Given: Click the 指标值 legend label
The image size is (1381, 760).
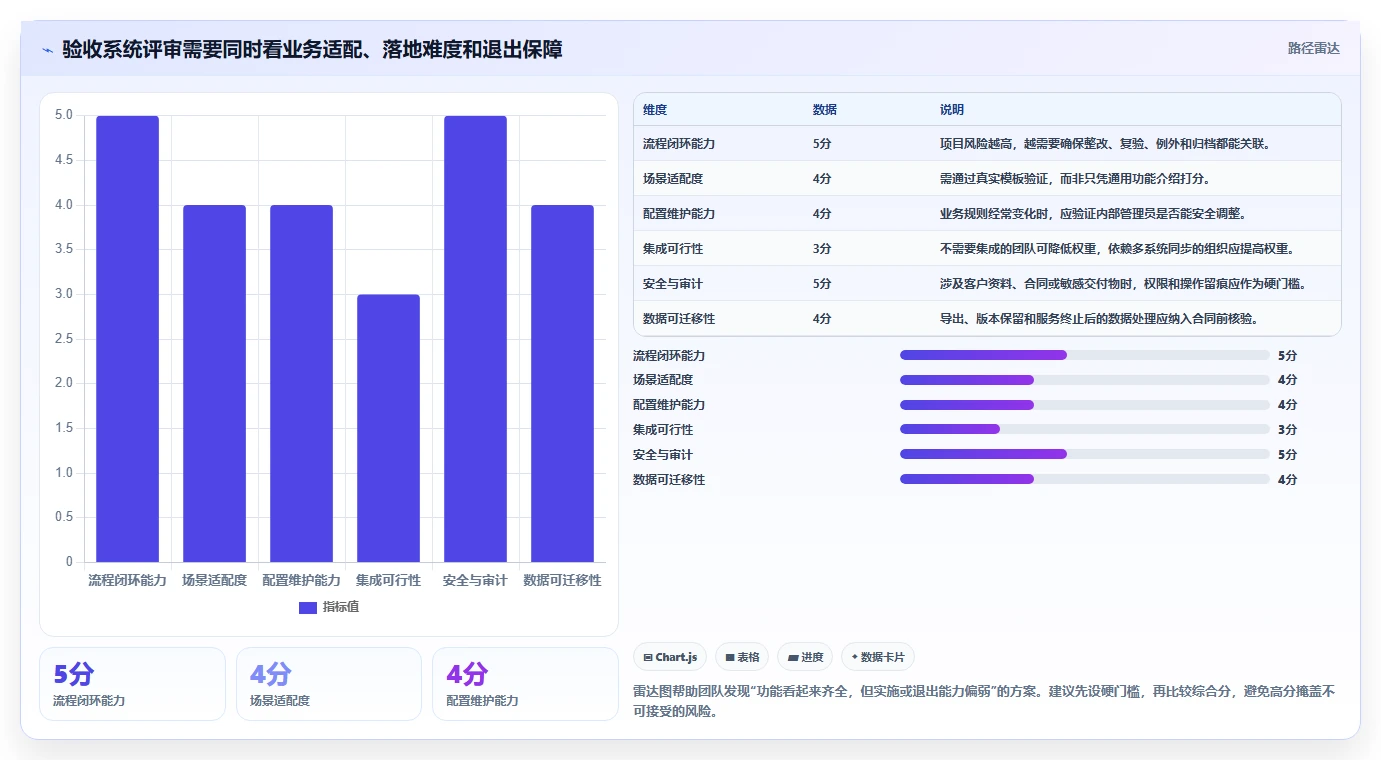Looking at the screenshot, I should coord(341,607).
